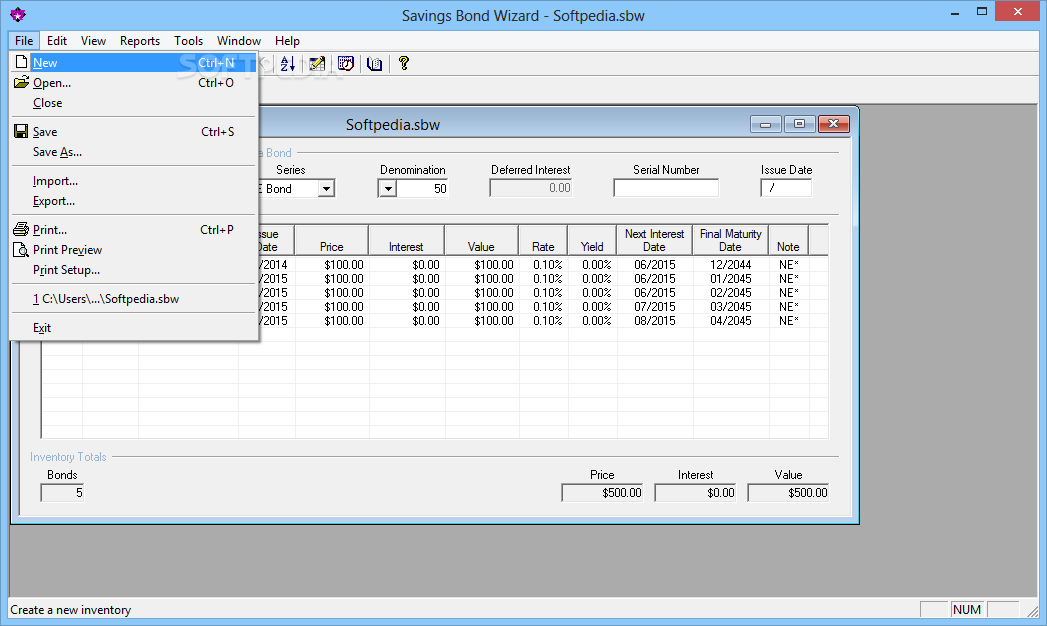Open the Window menu

[x=238, y=41]
